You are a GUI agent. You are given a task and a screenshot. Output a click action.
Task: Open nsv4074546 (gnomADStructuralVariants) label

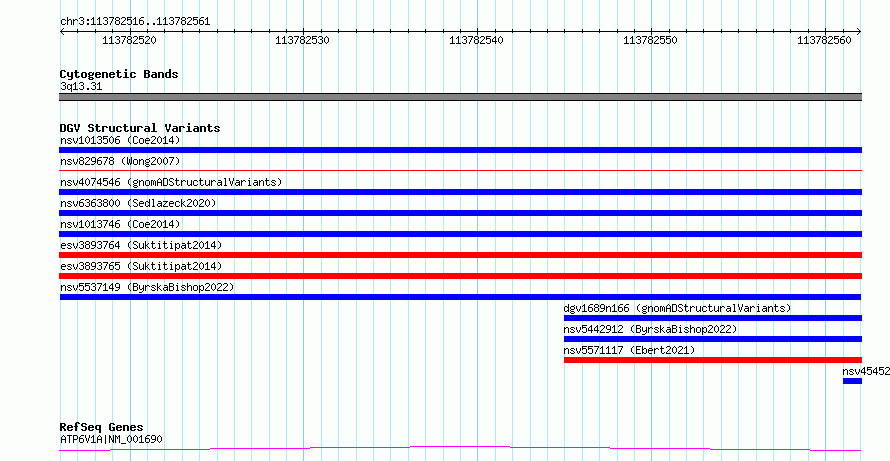tap(171, 182)
